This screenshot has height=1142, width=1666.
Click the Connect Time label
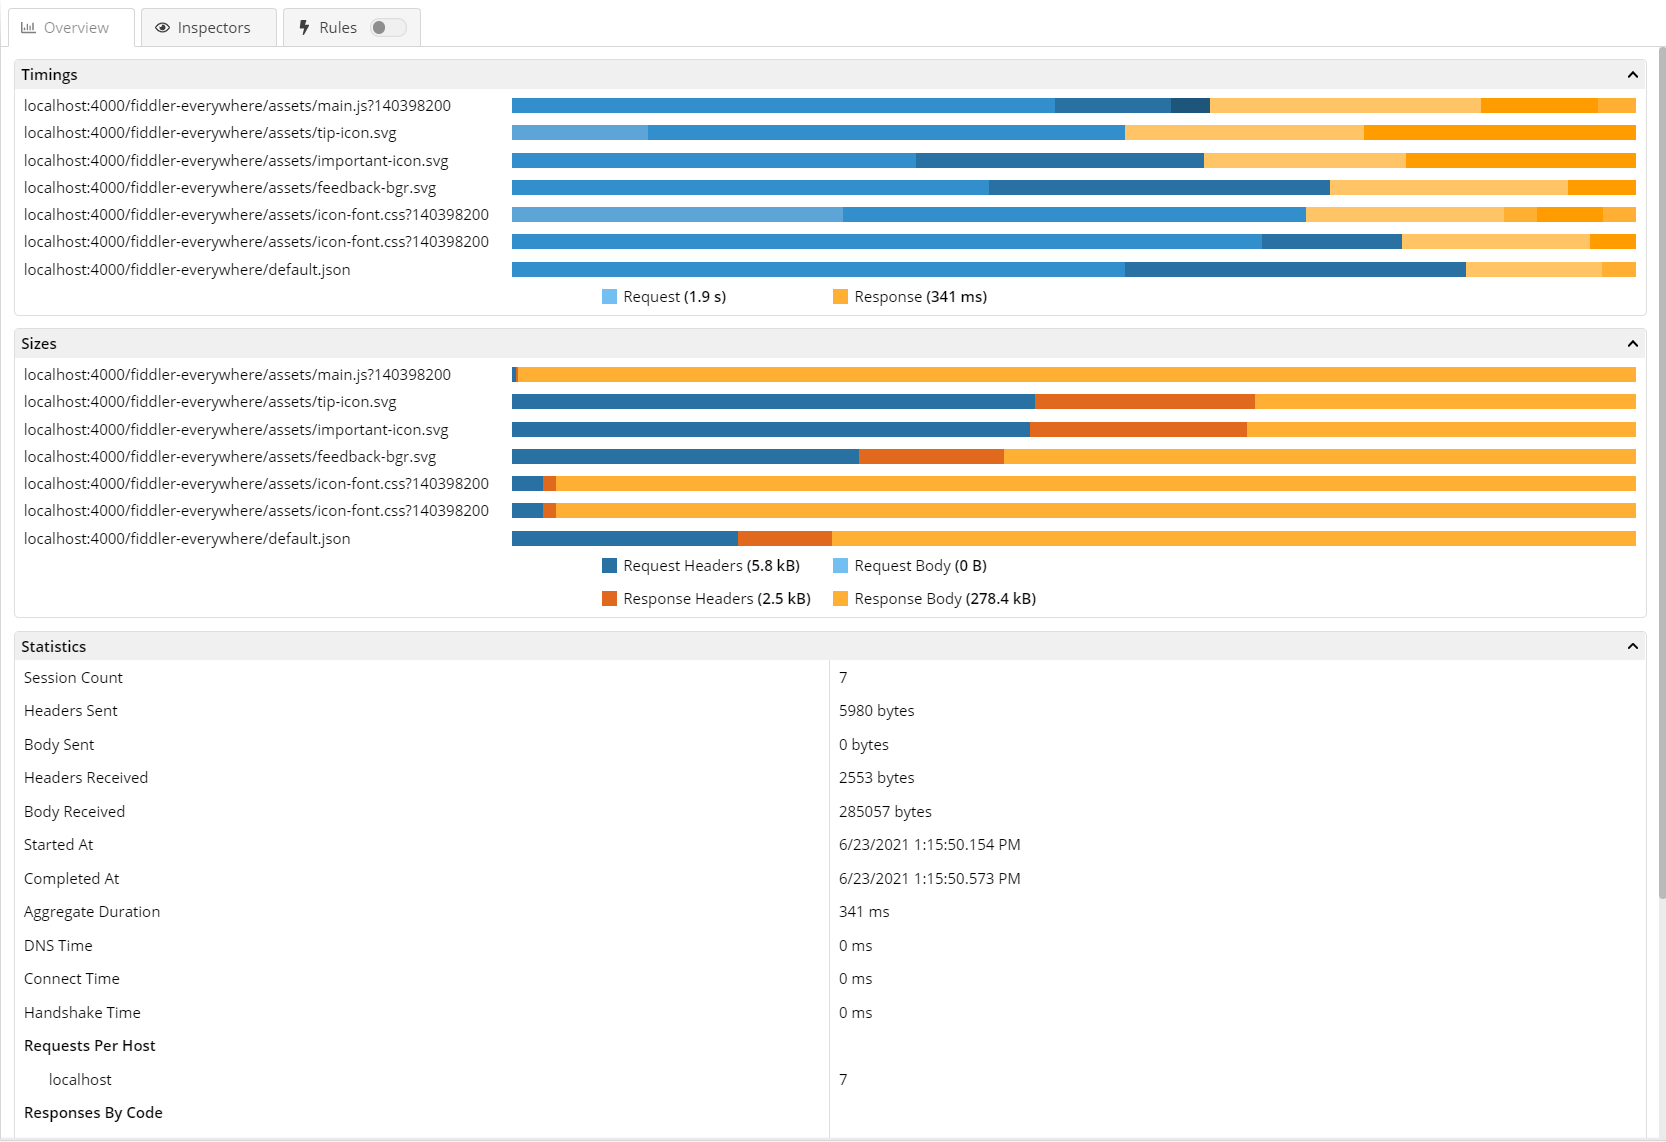[72, 979]
